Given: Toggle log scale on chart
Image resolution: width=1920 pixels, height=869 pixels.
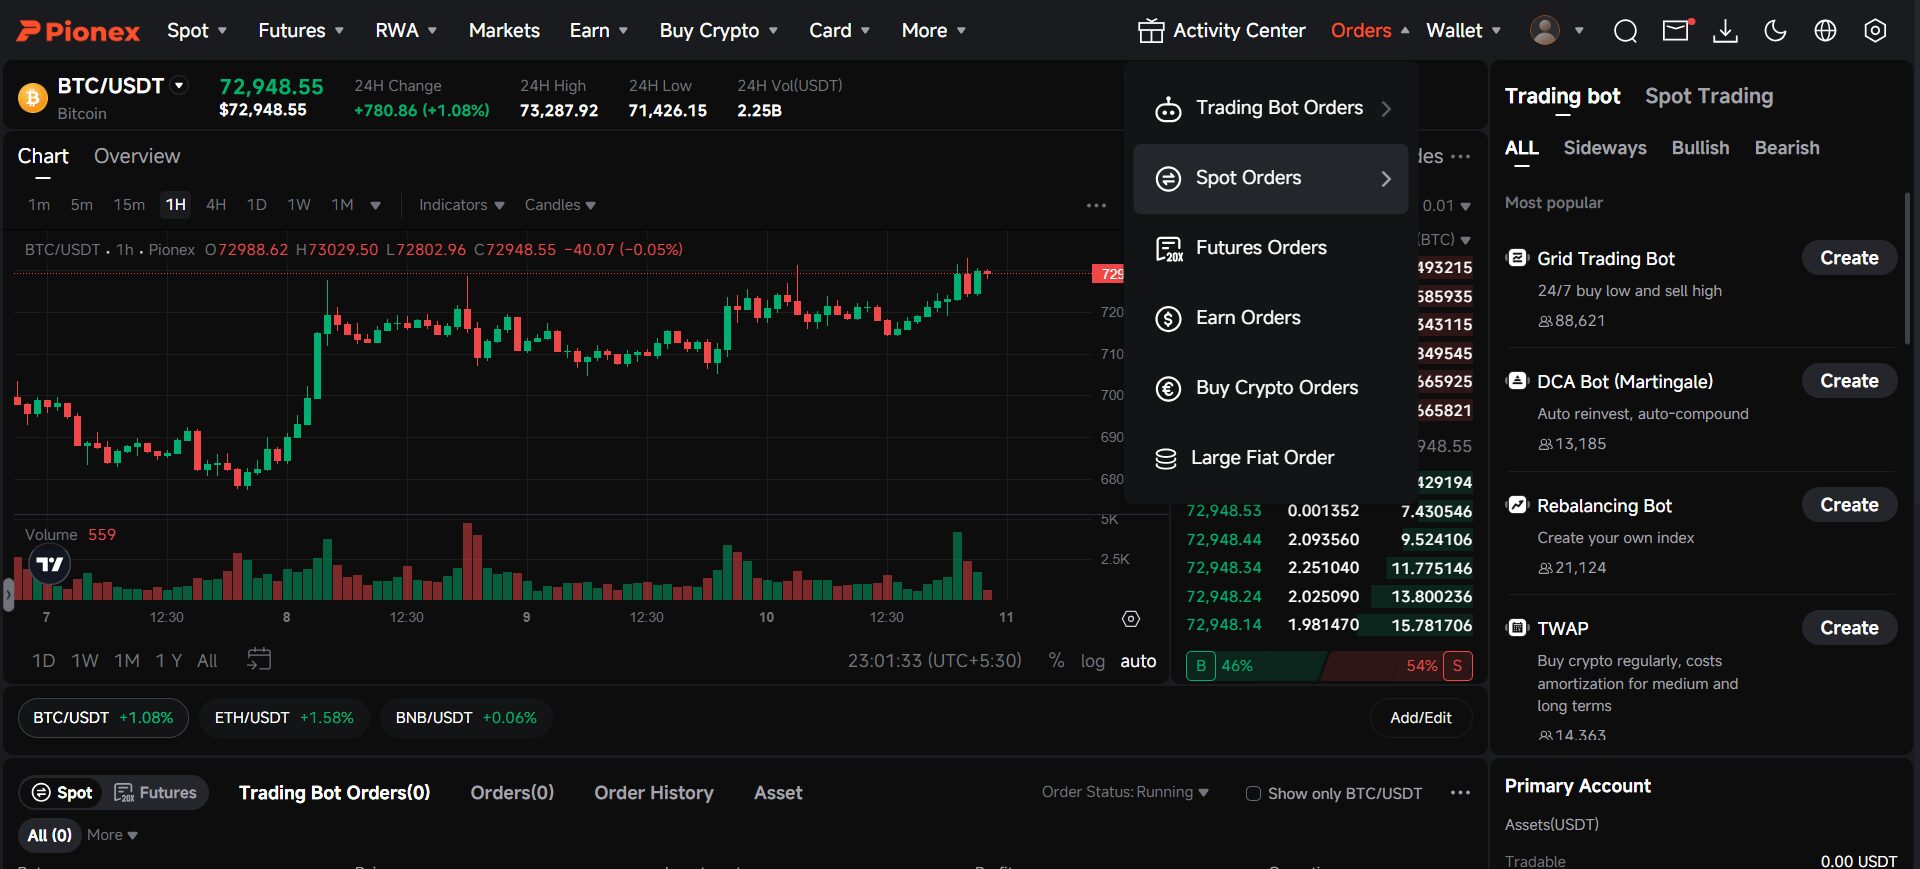Looking at the screenshot, I should [1093, 661].
